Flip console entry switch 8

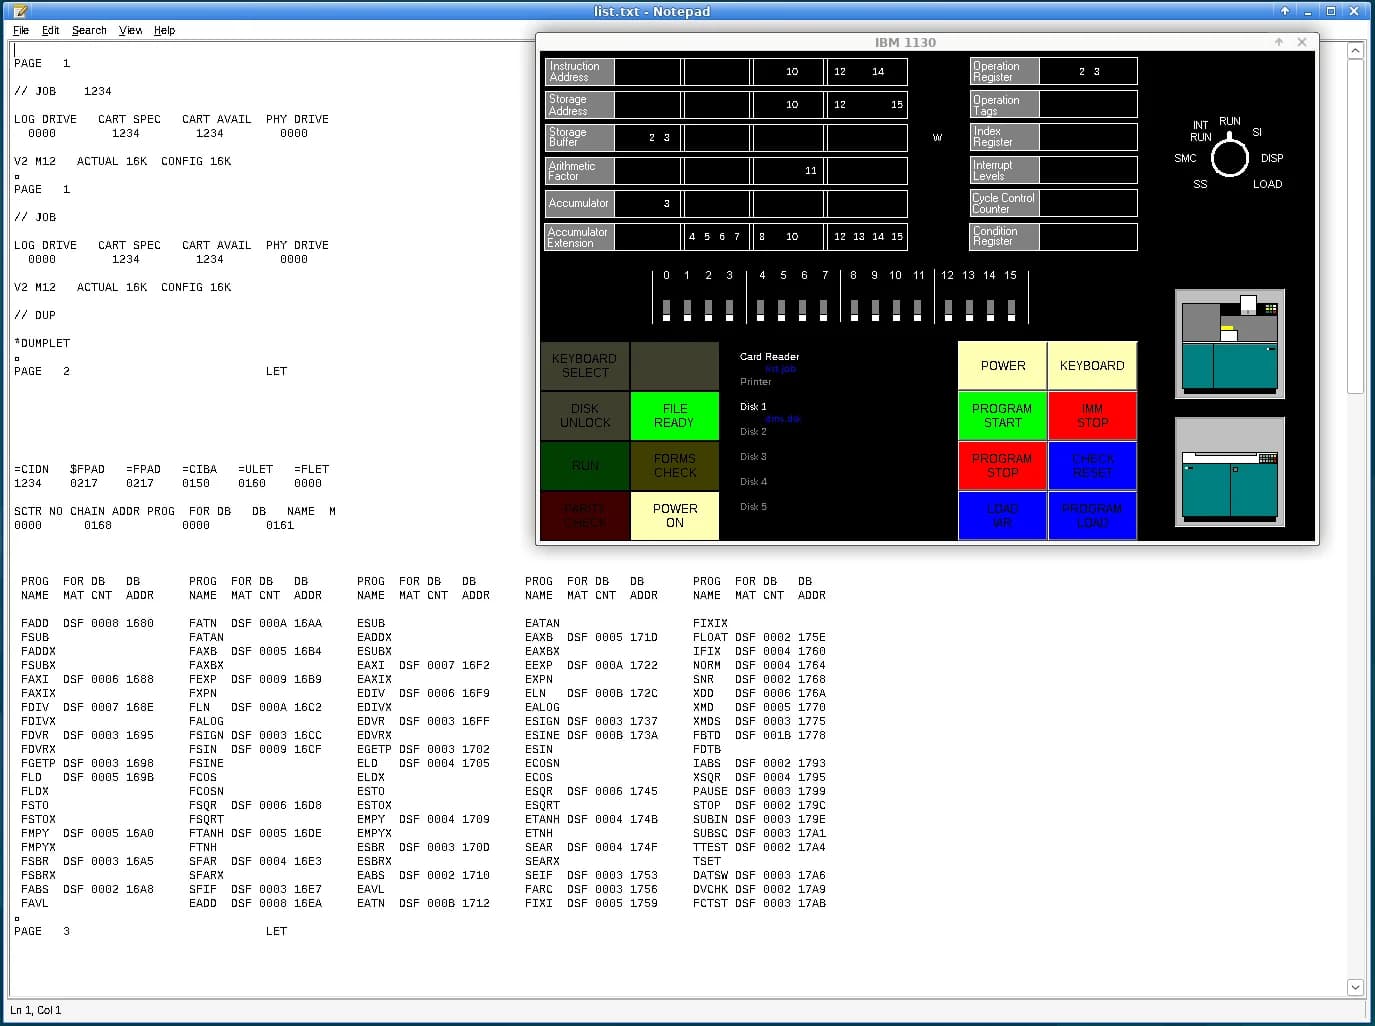click(x=854, y=310)
